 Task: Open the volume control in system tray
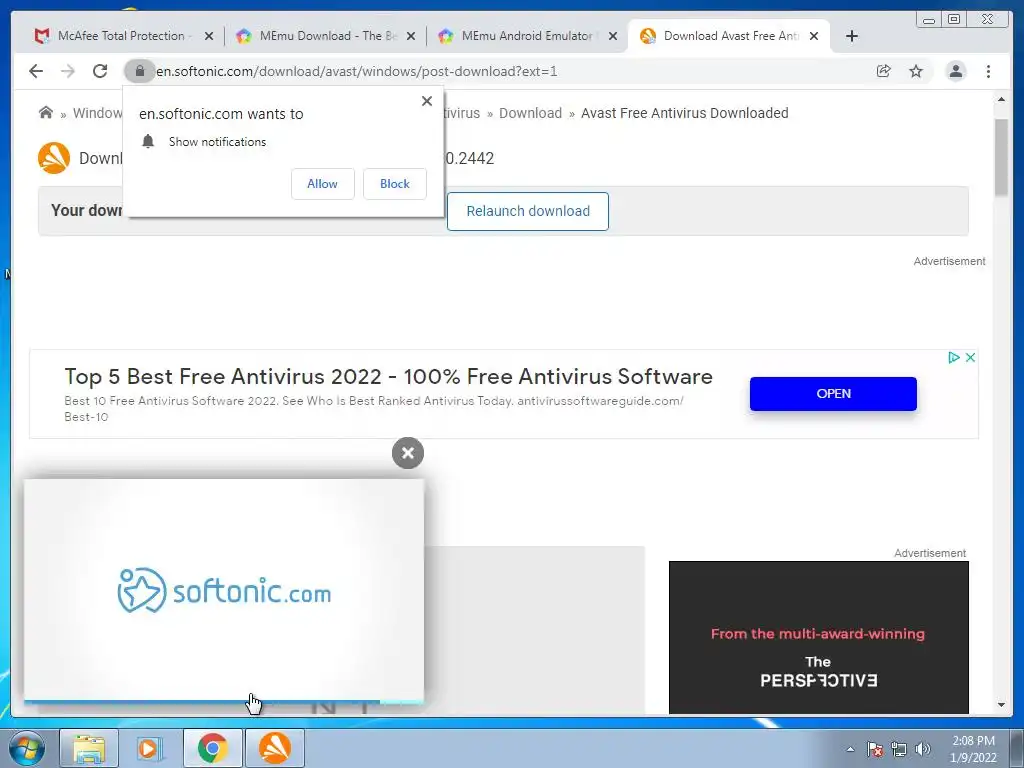tap(923, 749)
